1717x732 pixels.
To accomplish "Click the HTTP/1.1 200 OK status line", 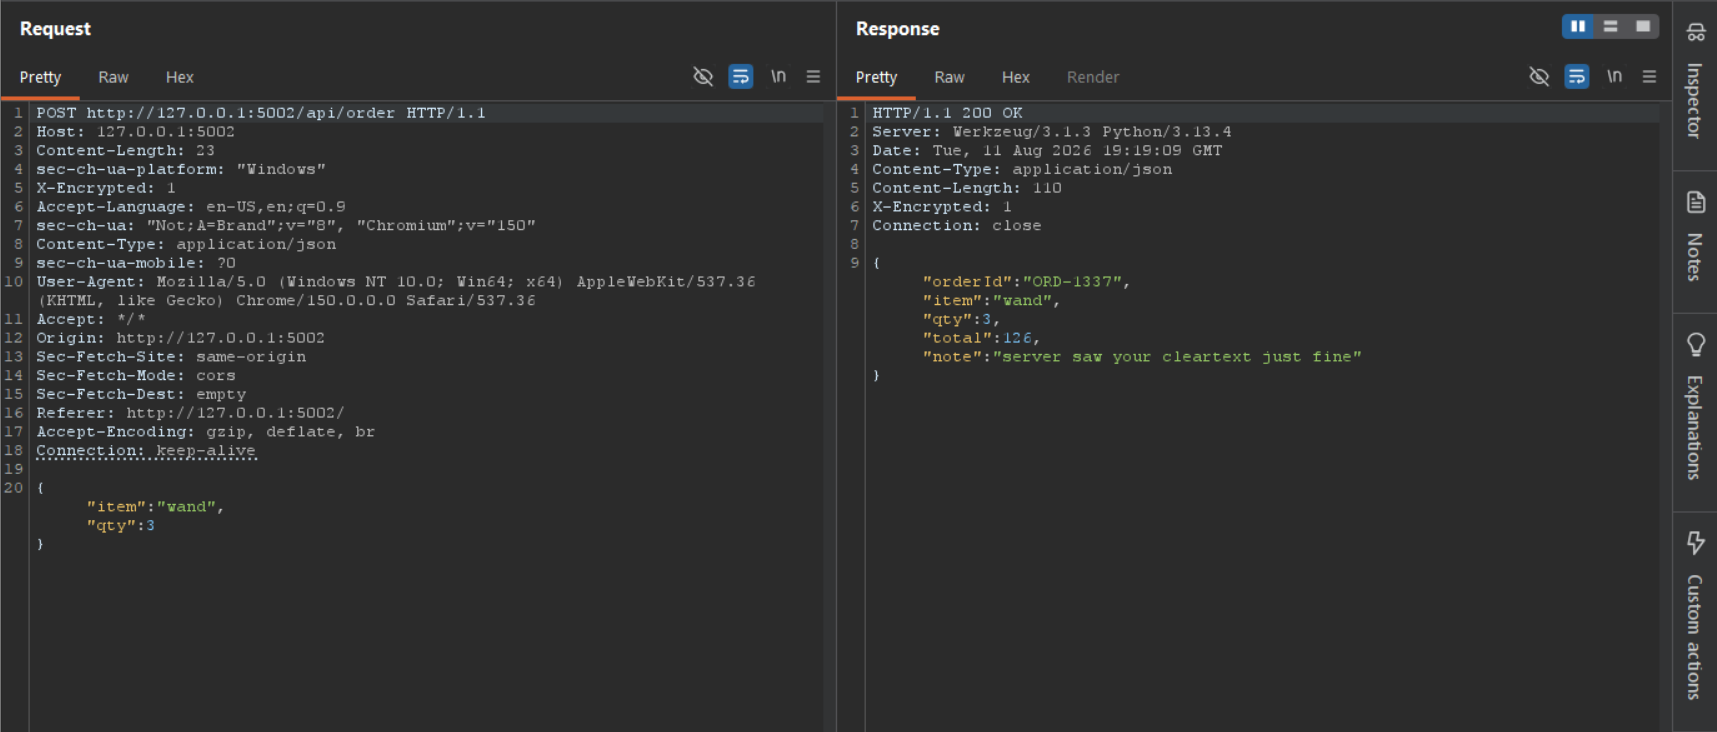I will coord(947,113).
